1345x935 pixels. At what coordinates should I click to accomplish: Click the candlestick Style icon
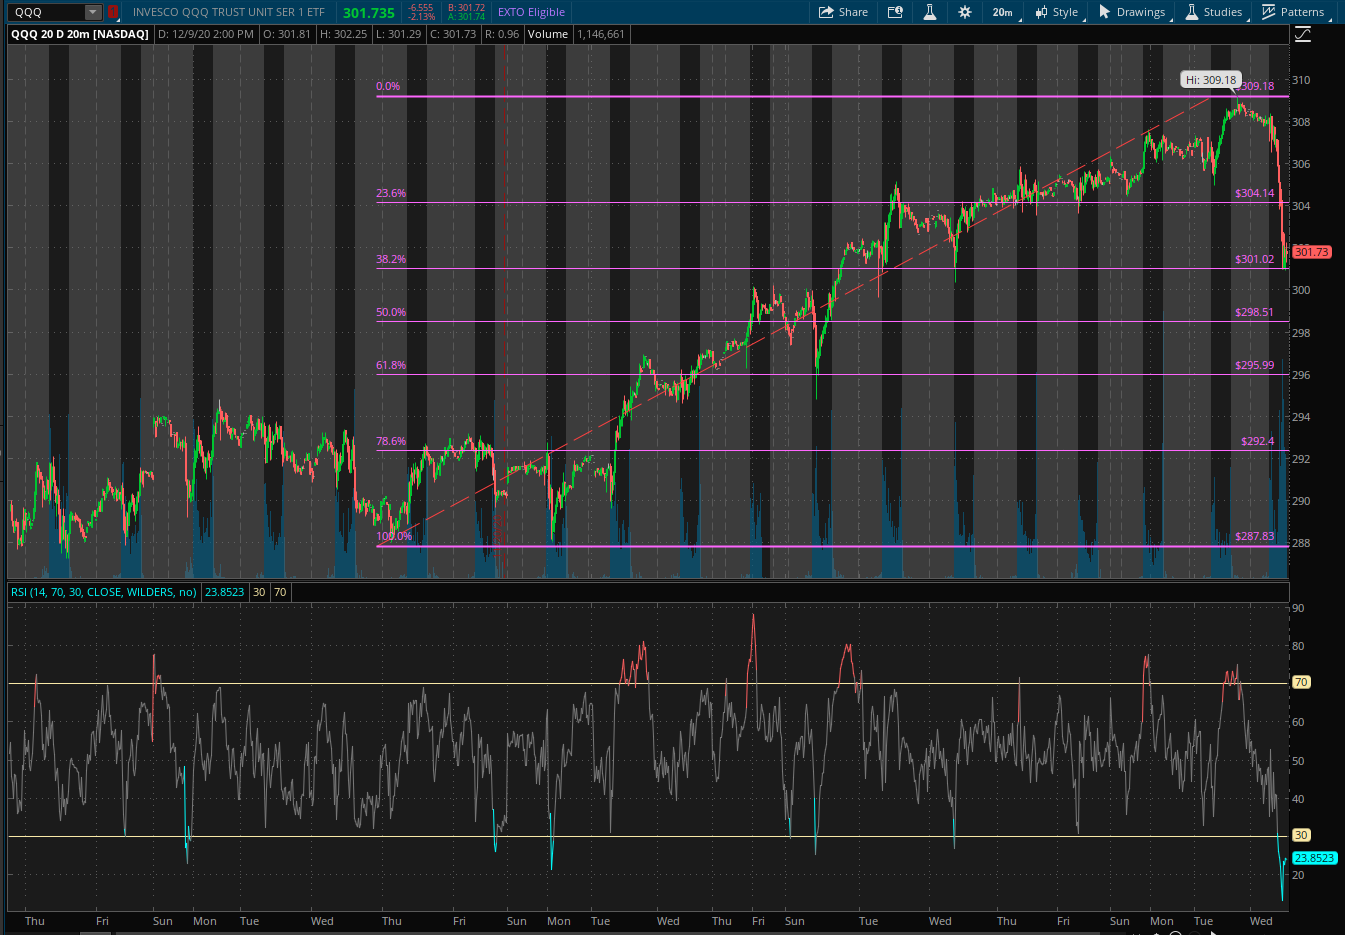tap(1041, 12)
